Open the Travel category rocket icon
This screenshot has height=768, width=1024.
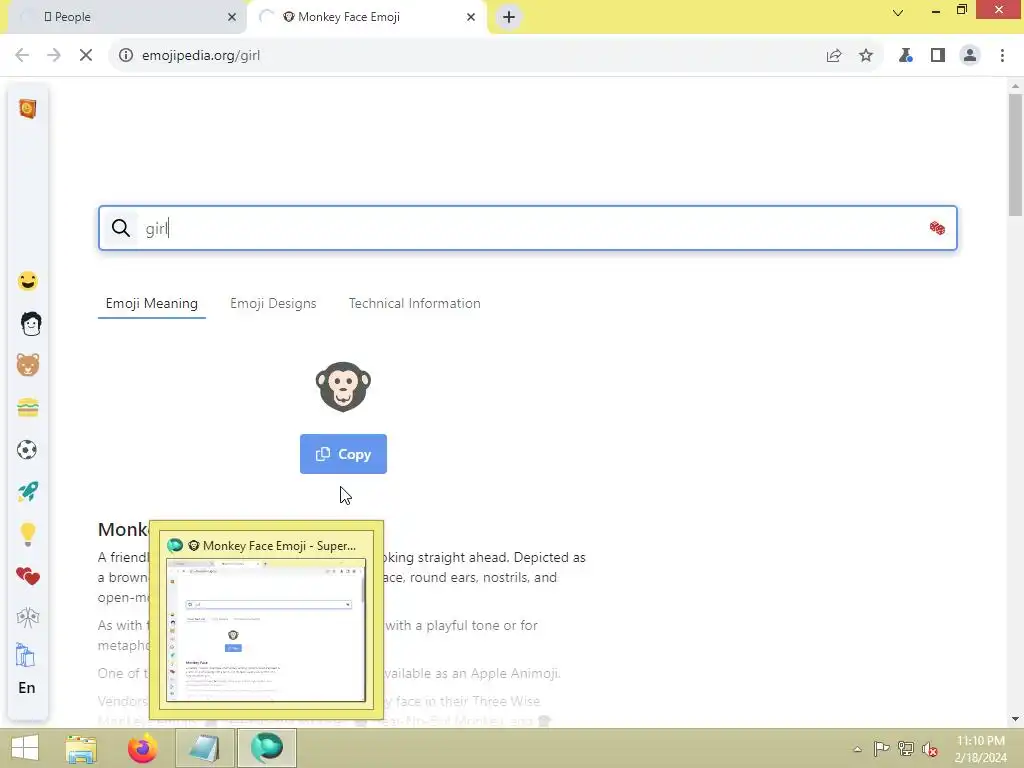(27, 492)
